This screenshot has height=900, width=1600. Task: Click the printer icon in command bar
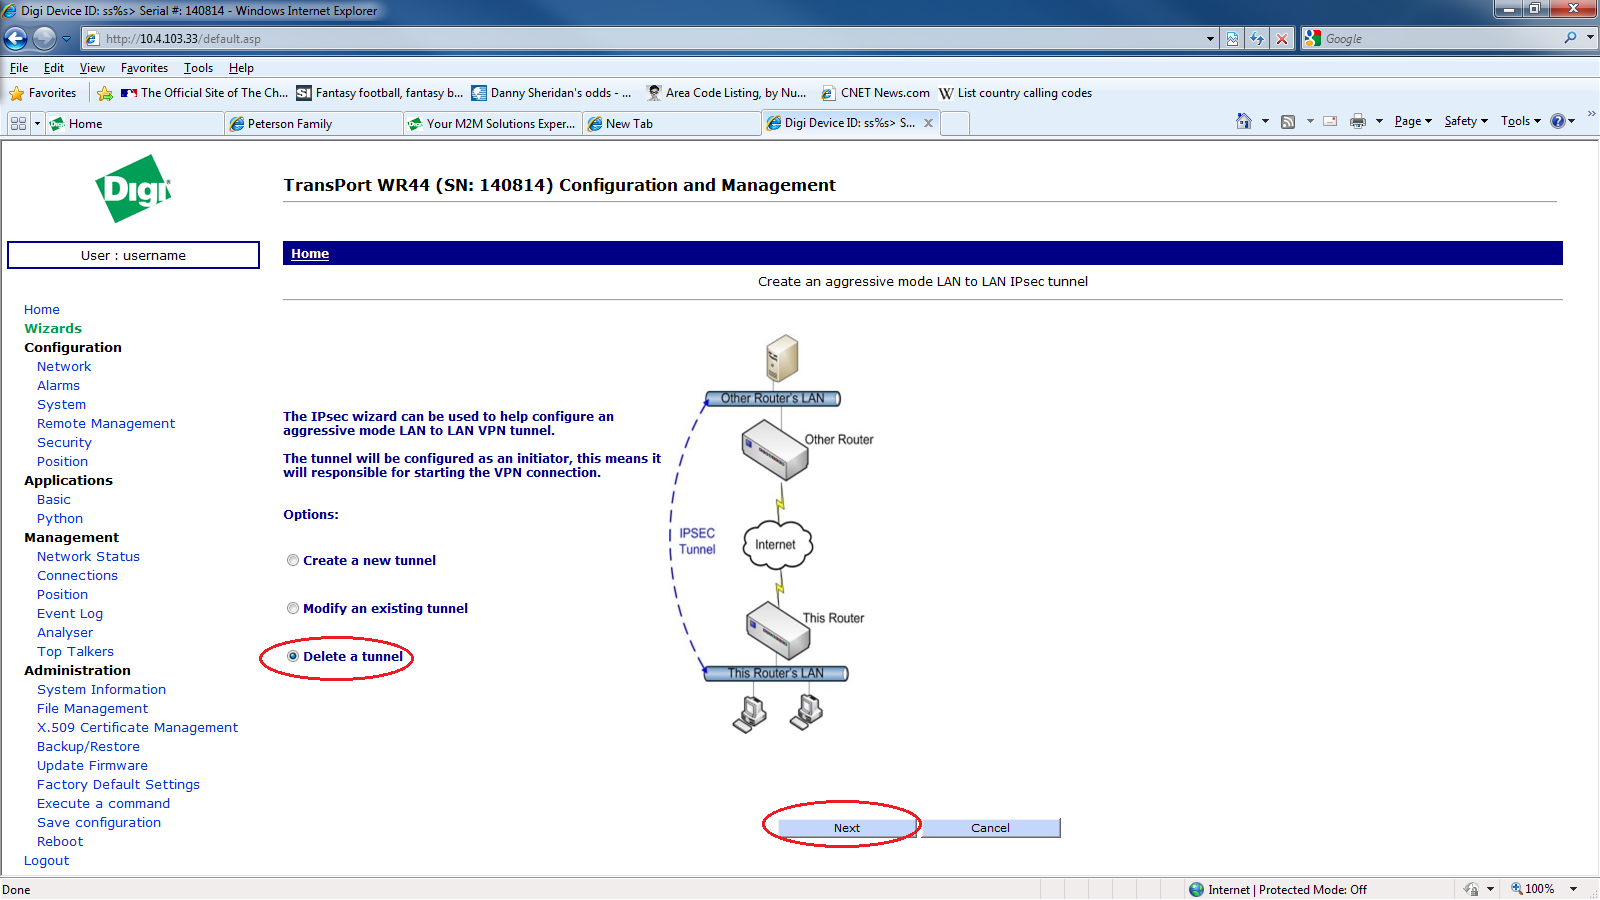pos(1357,121)
